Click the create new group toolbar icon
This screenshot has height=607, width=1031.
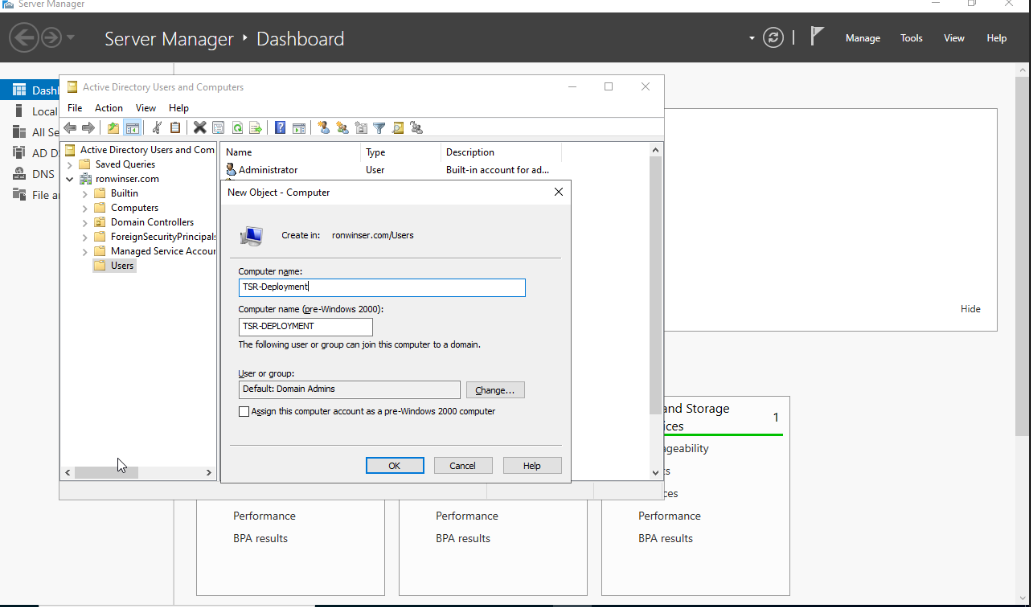(x=342, y=128)
